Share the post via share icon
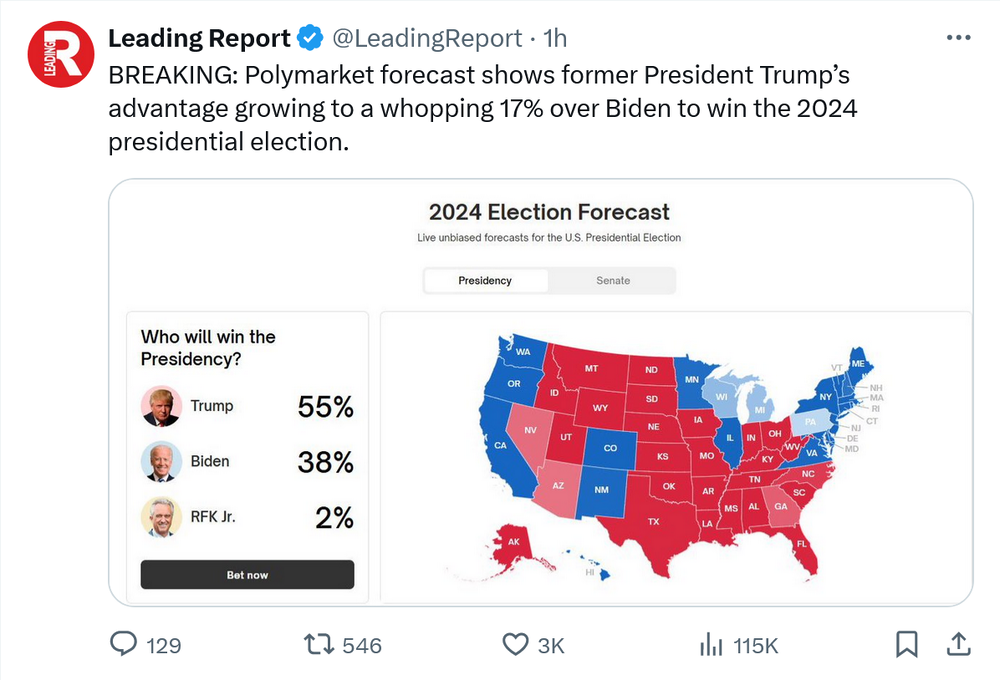This screenshot has height=680, width=1000. coord(957,644)
